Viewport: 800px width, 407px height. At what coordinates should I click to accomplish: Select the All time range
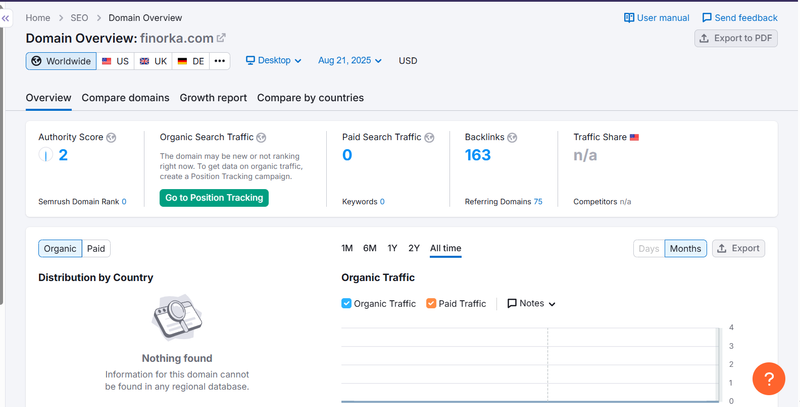[445, 248]
